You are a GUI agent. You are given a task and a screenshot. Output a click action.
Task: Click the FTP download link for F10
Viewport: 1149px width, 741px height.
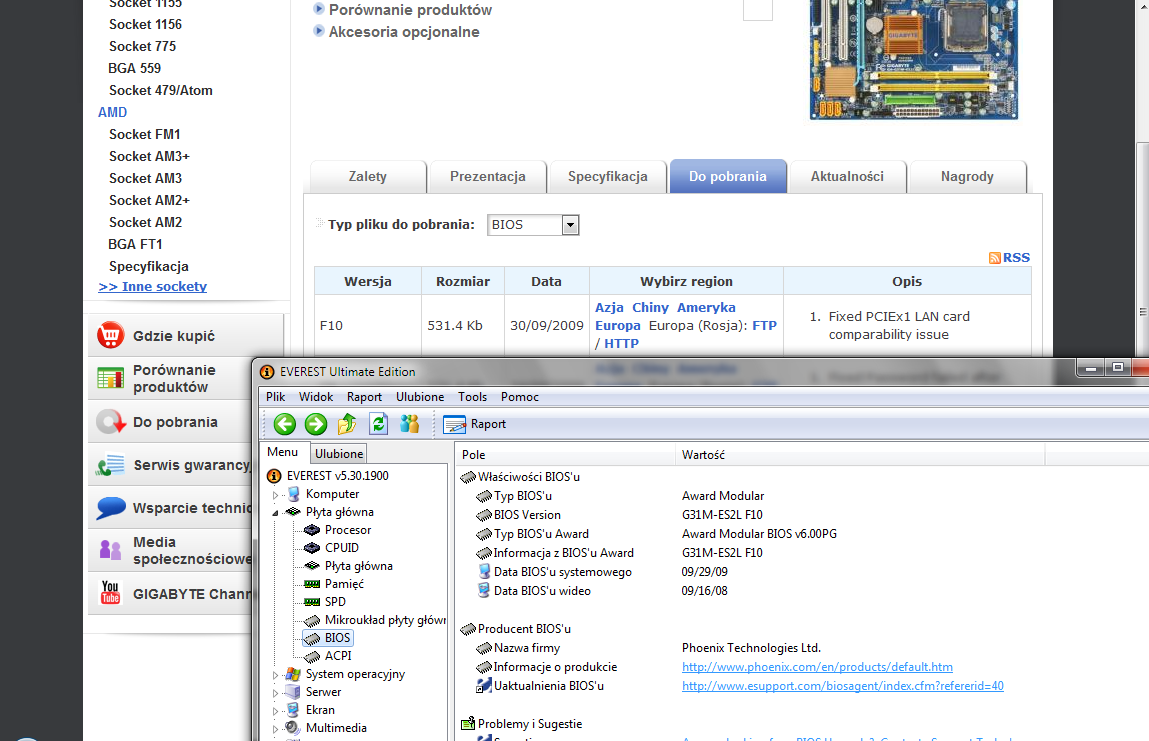coord(764,325)
